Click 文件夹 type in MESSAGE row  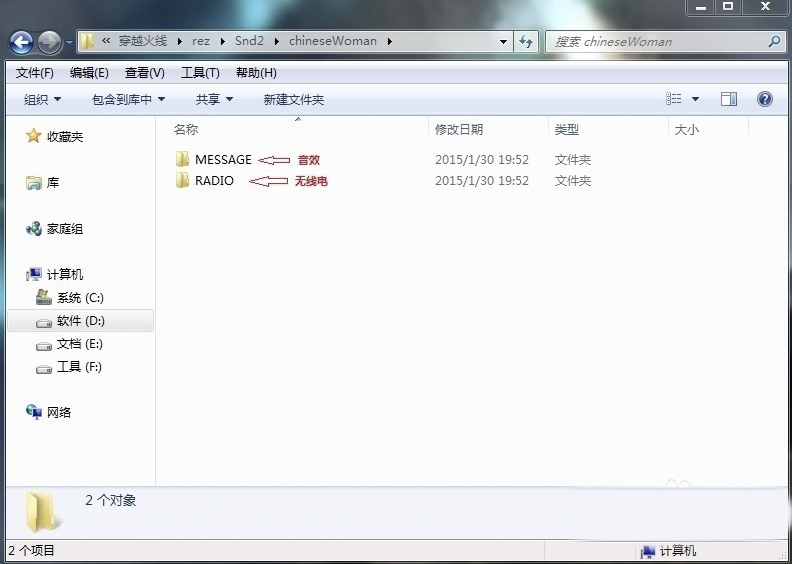click(x=573, y=160)
